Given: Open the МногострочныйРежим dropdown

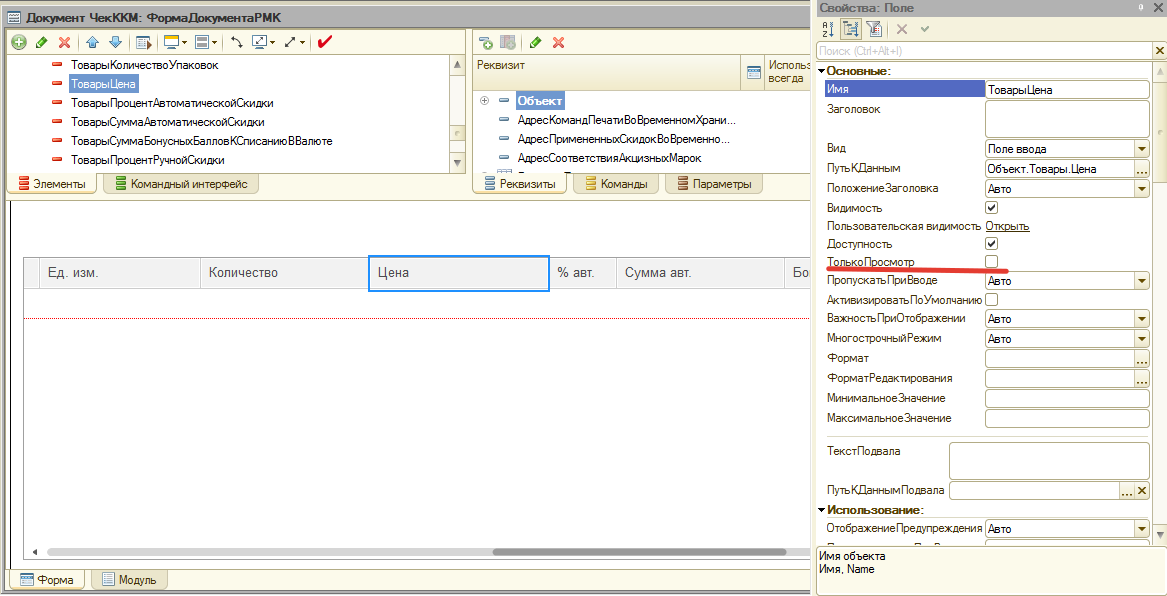Looking at the screenshot, I should pos(1142,339).
